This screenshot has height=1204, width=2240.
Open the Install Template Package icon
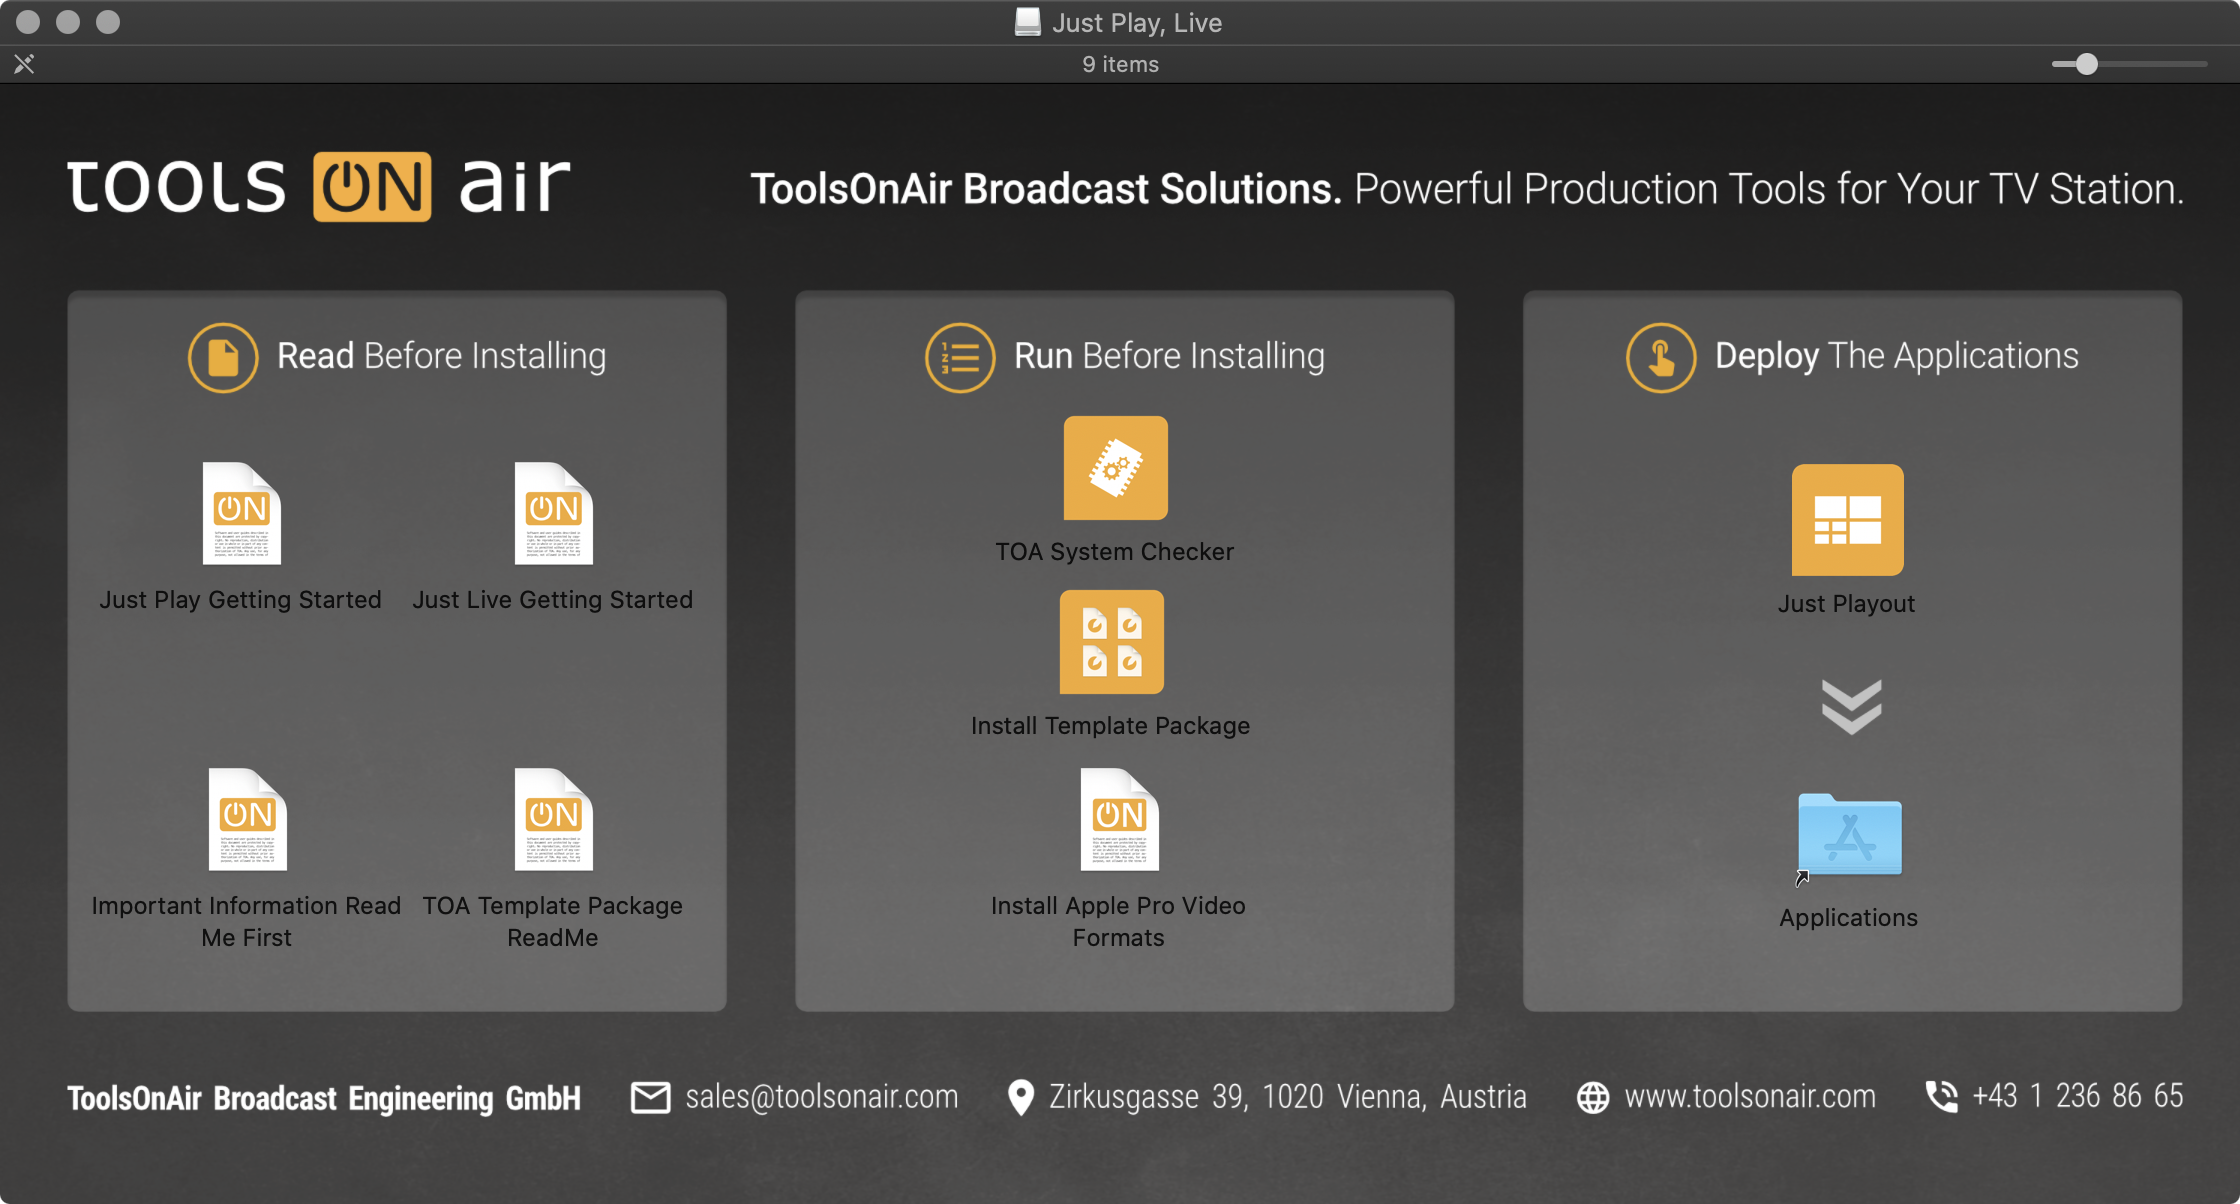tap(1112, 642)
